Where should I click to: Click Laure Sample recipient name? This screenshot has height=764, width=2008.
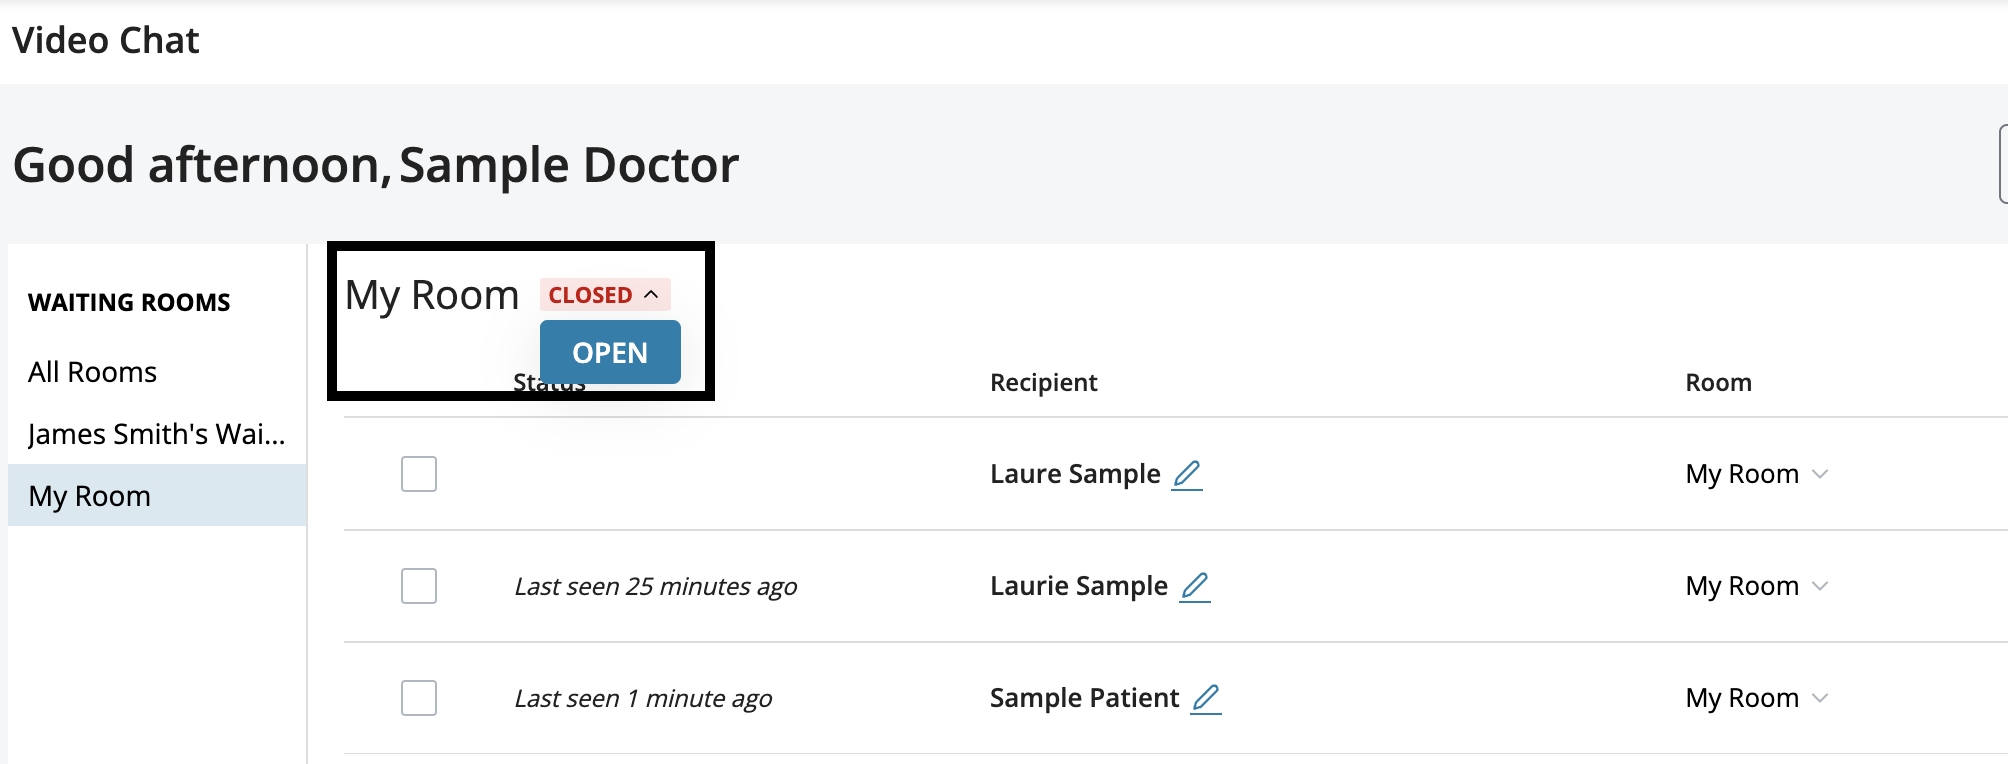click(1075, 474)
